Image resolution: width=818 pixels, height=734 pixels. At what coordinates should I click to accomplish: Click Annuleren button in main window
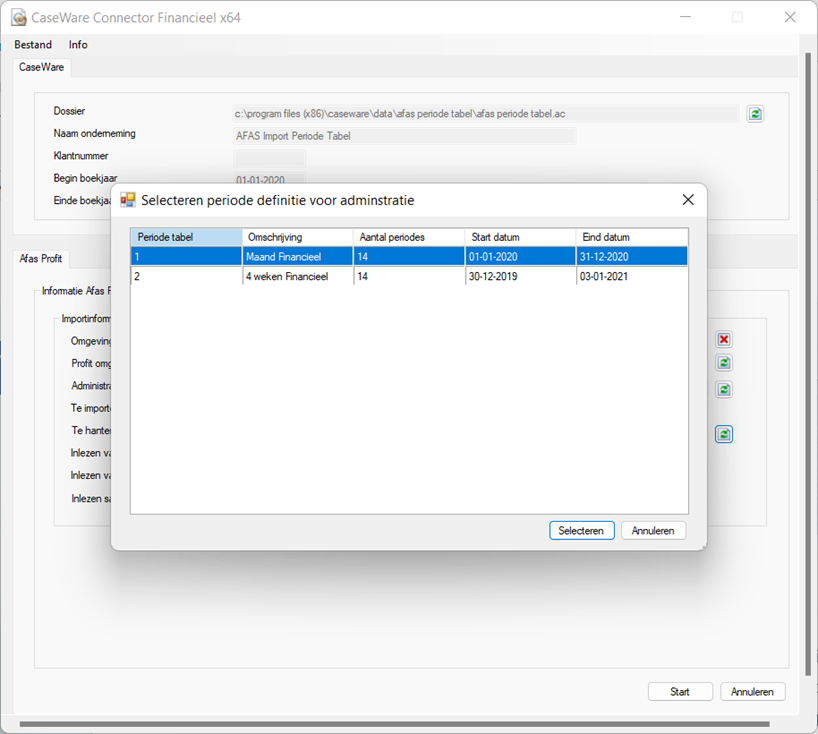pos(752,692)
